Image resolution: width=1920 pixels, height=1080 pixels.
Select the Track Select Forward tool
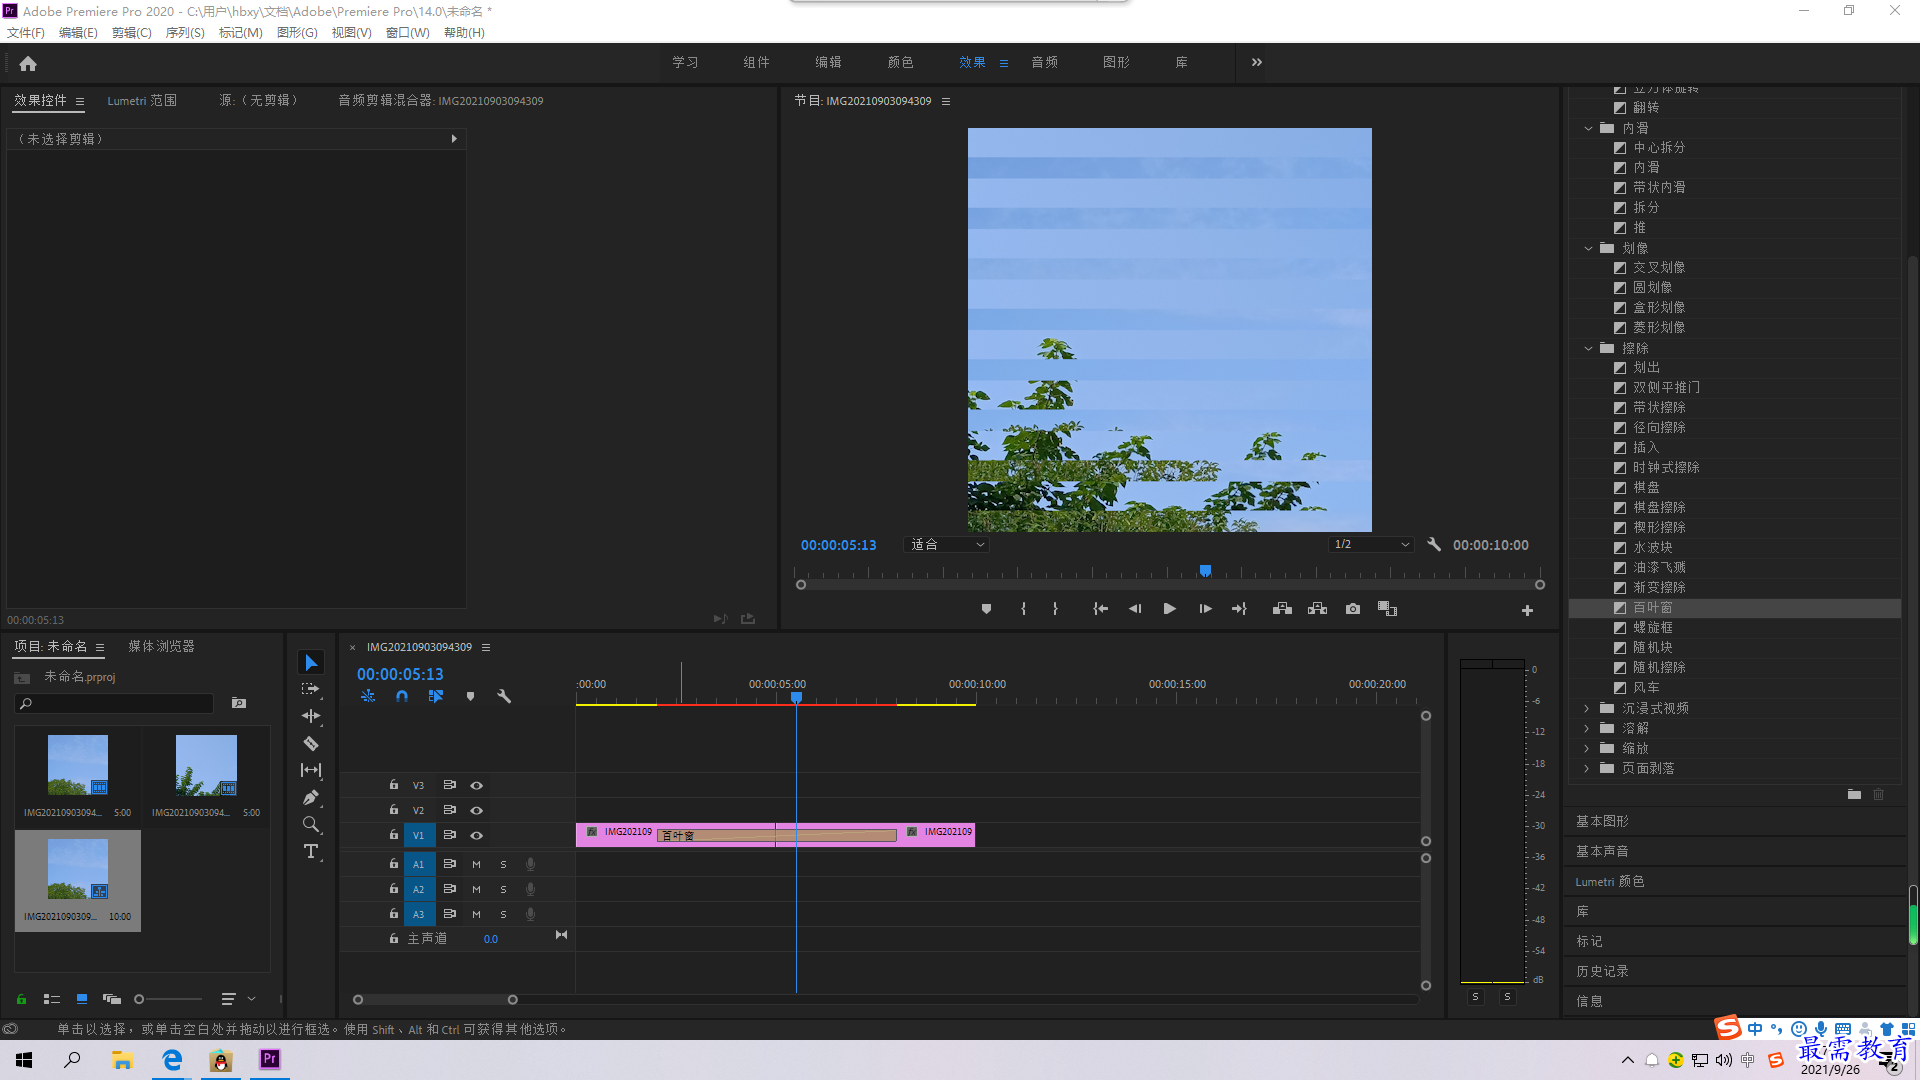click(x=311, y=689)
